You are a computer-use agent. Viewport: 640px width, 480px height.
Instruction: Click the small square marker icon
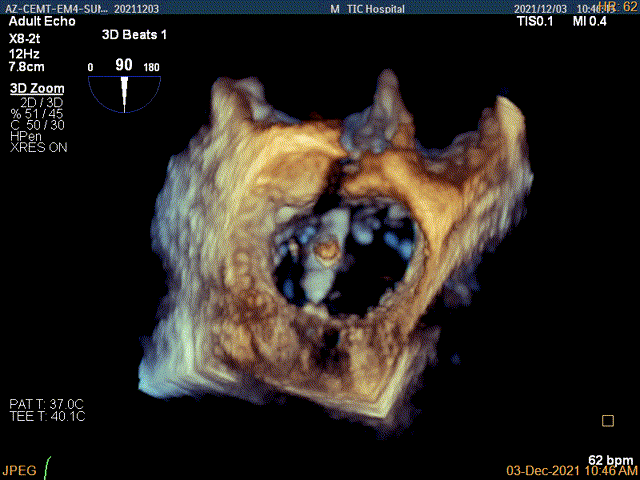pos(607,421)
